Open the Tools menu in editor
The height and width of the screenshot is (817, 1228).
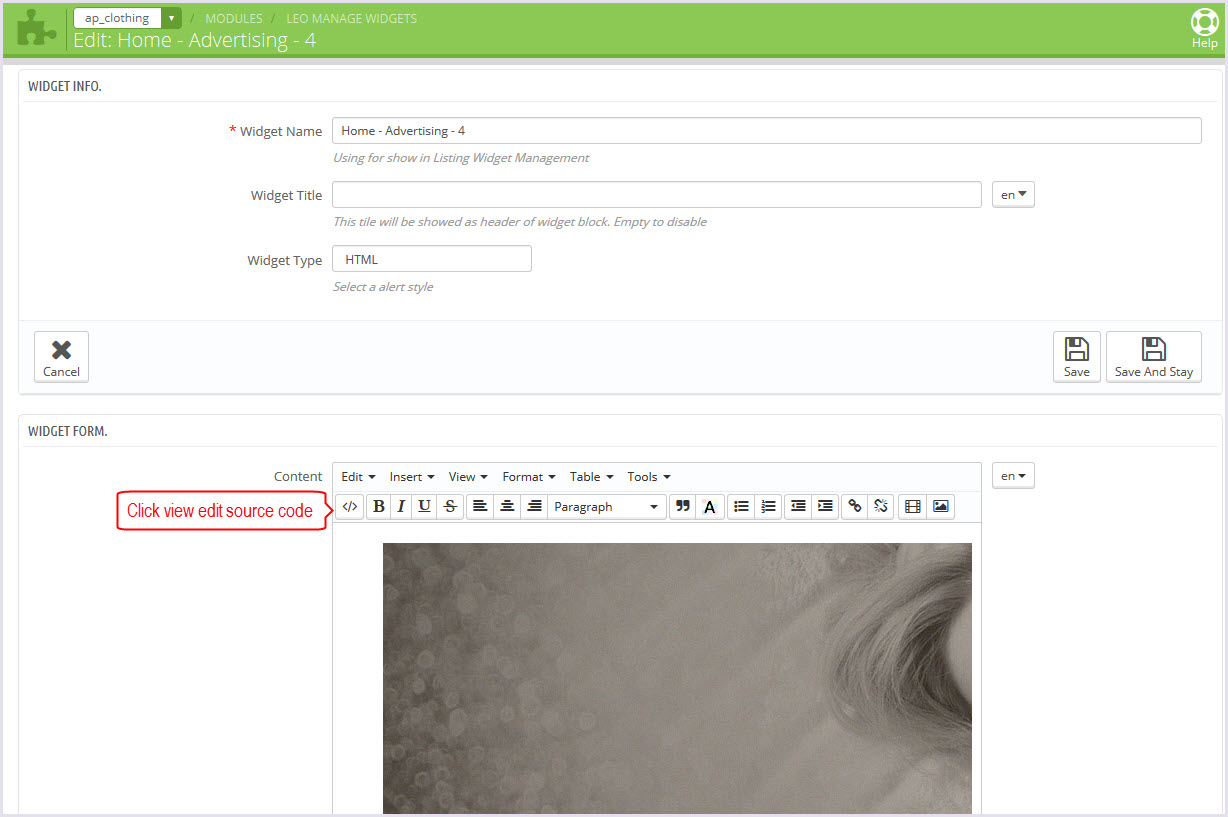[x=649, y=477]
